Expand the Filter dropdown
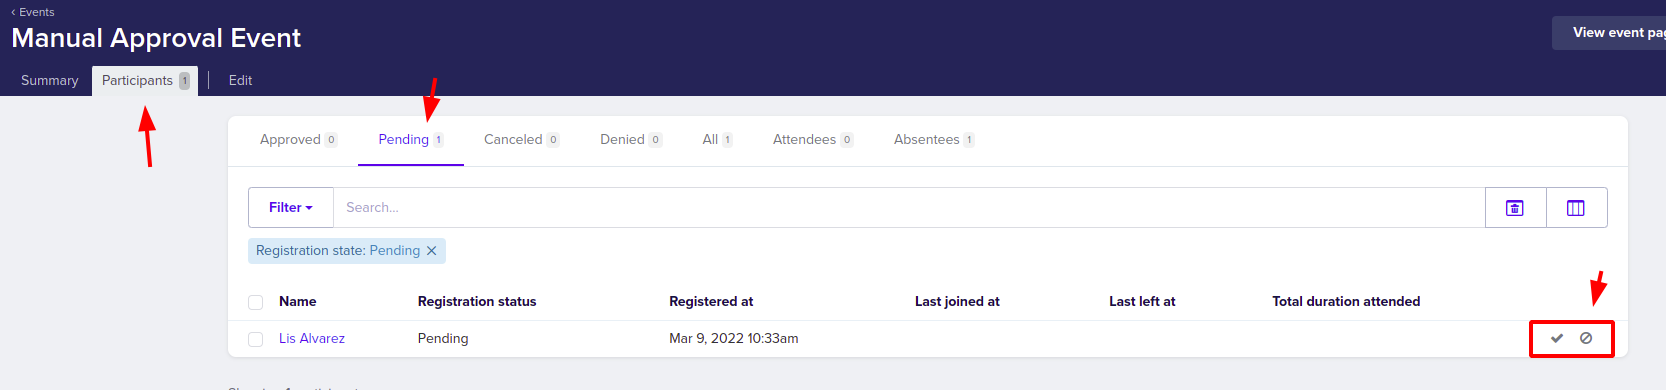1666x390 pixels. (291, 207)
